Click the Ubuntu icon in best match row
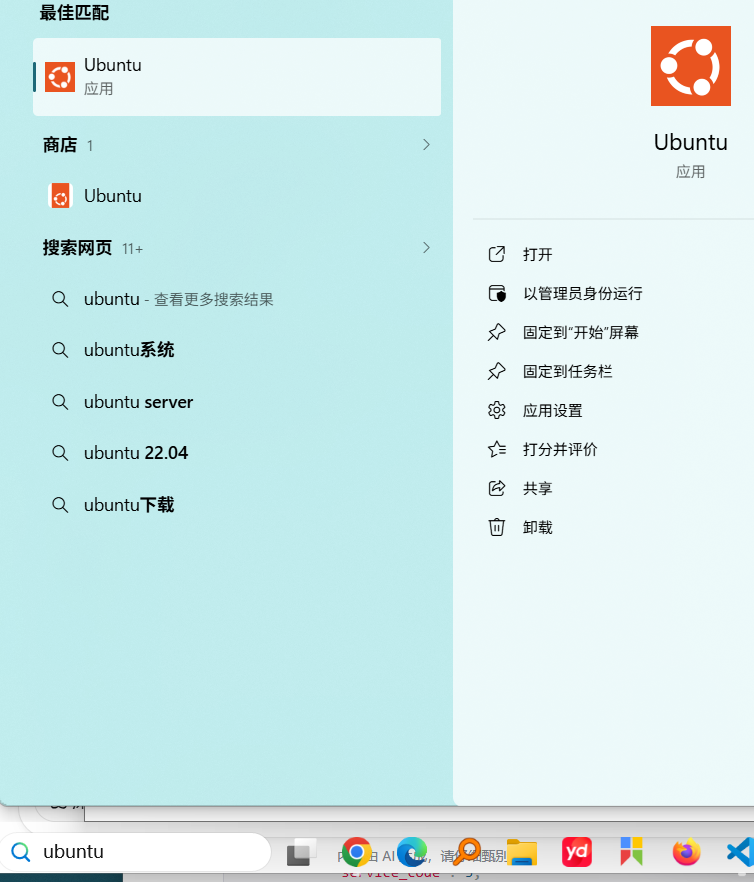 60,76
